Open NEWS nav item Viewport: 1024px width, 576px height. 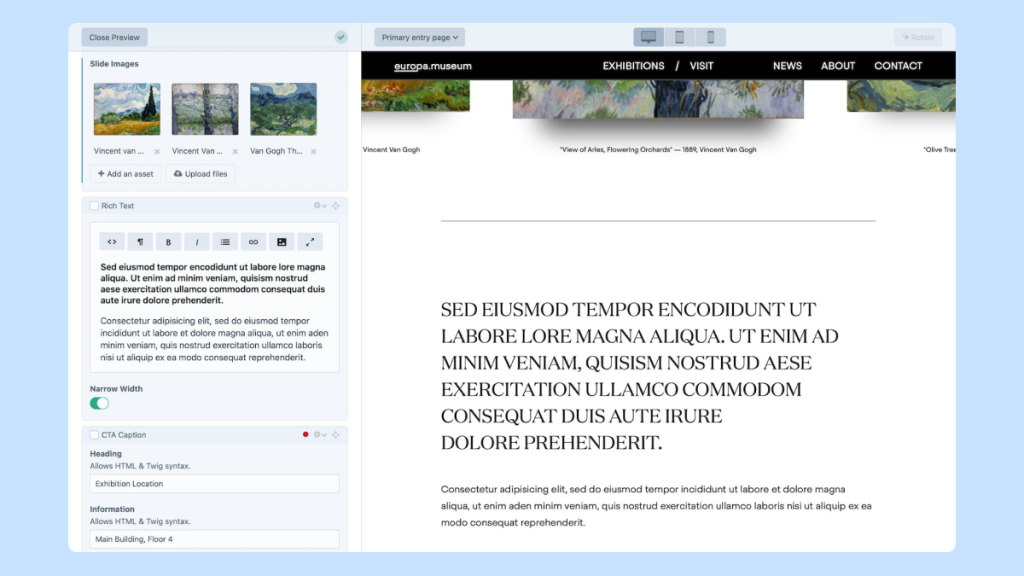tap(787, 66)
